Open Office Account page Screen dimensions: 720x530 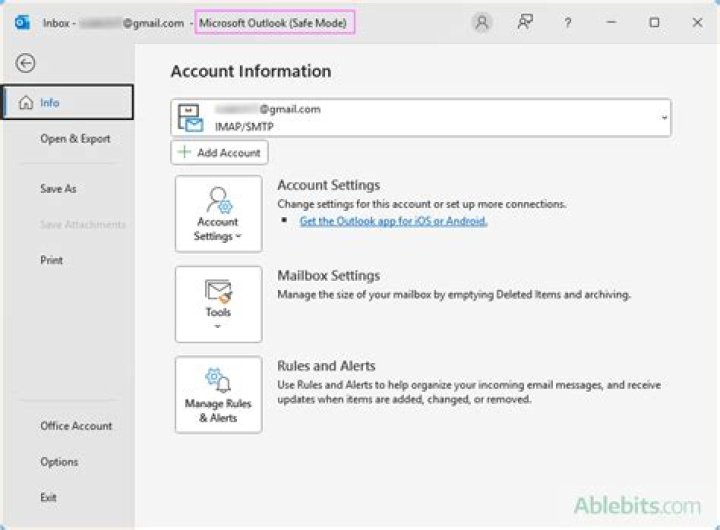pos(76,425)
